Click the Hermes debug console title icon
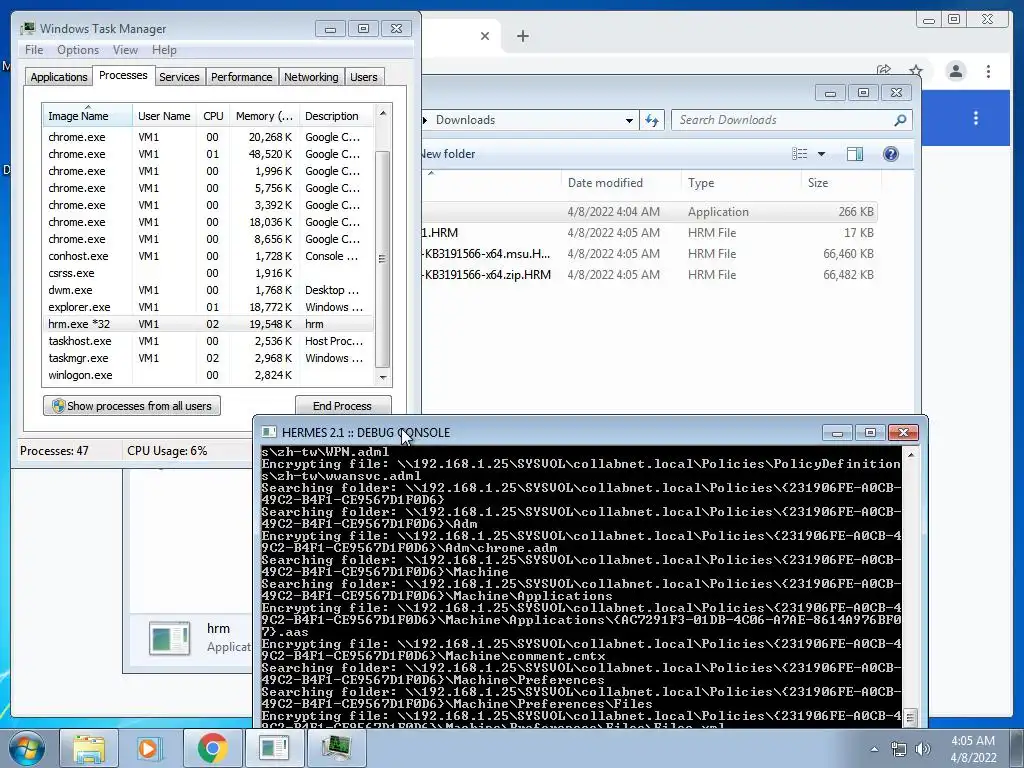The height and width of the screenshot is (768, 1024). tap(268, 432)
